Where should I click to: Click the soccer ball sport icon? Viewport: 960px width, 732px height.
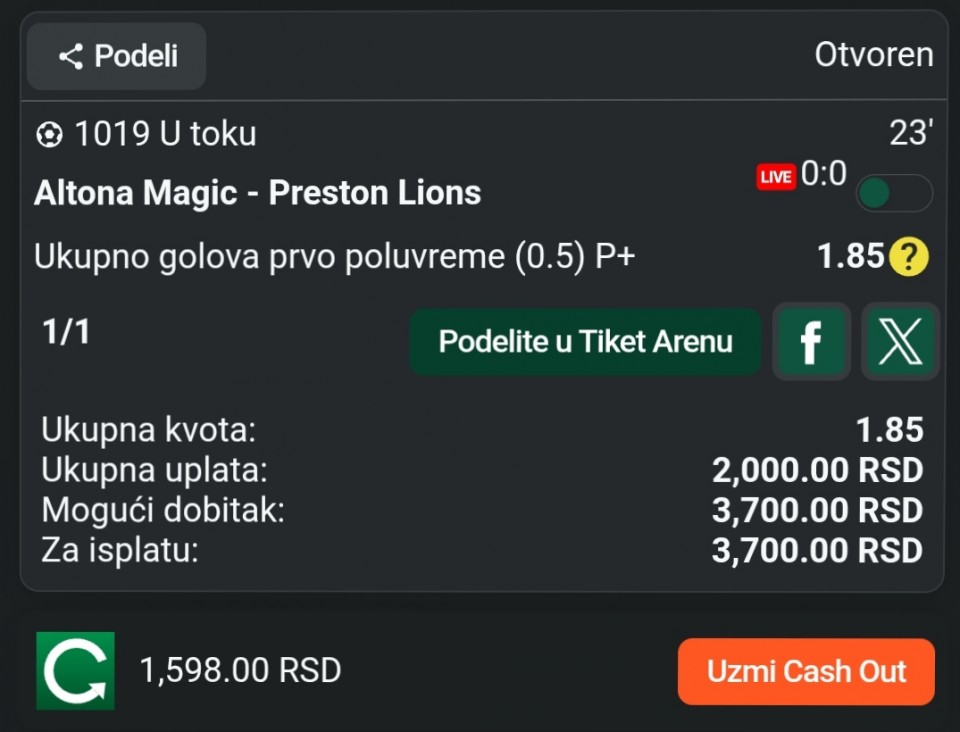[49, 135]
